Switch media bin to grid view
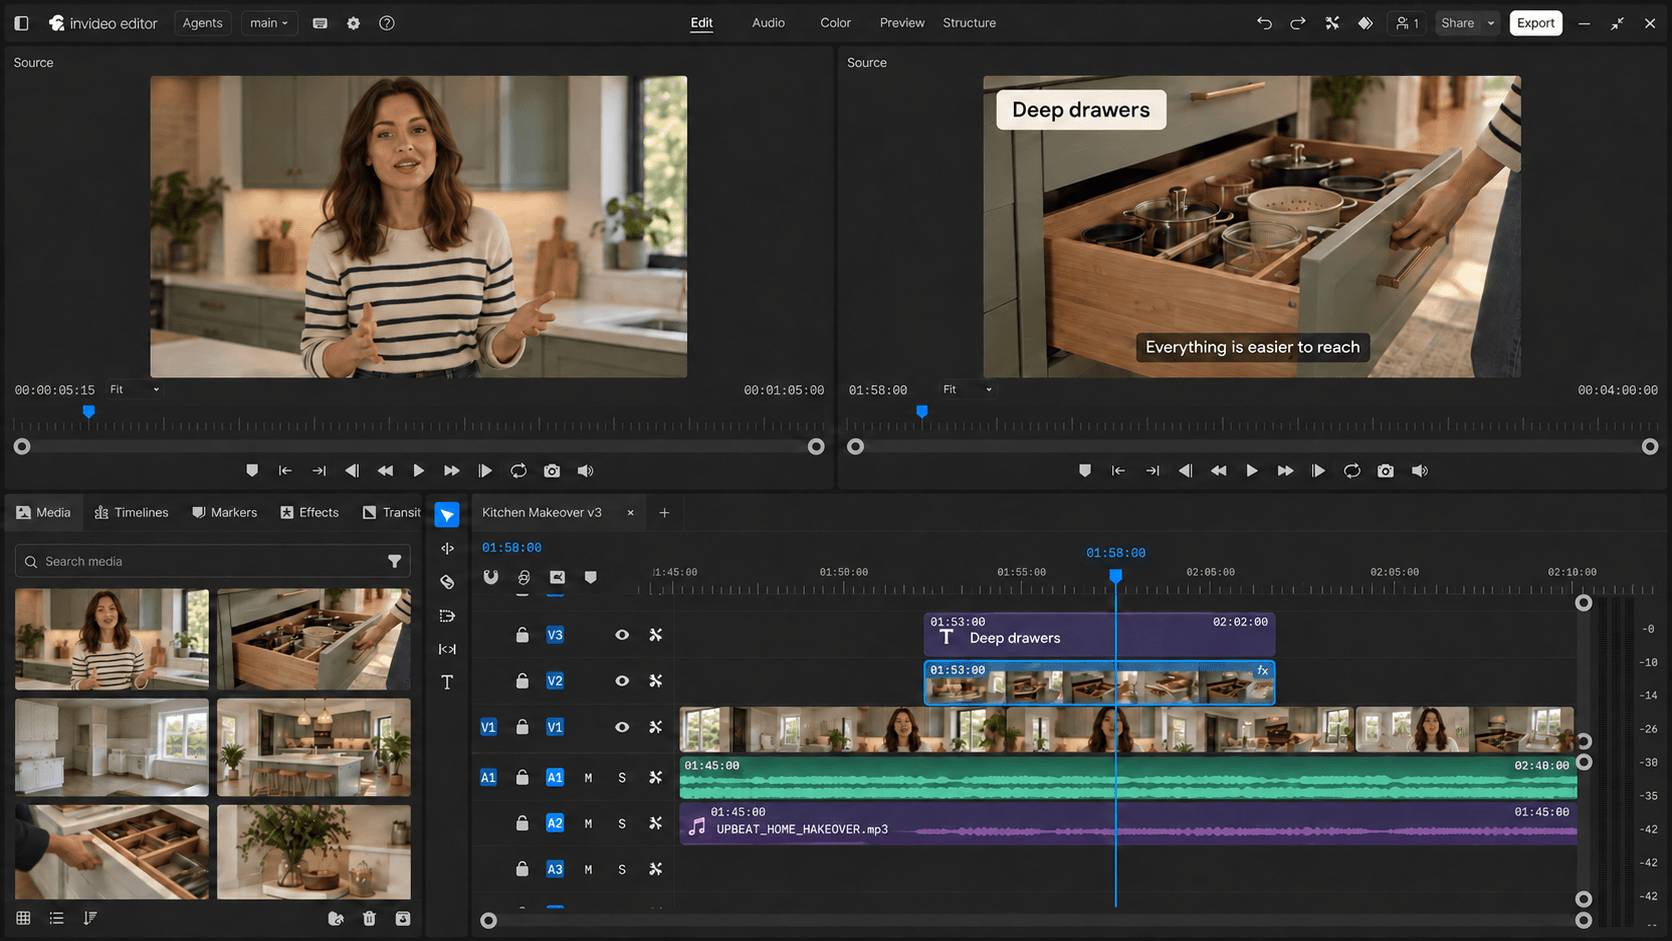 [x=23, y=918]
